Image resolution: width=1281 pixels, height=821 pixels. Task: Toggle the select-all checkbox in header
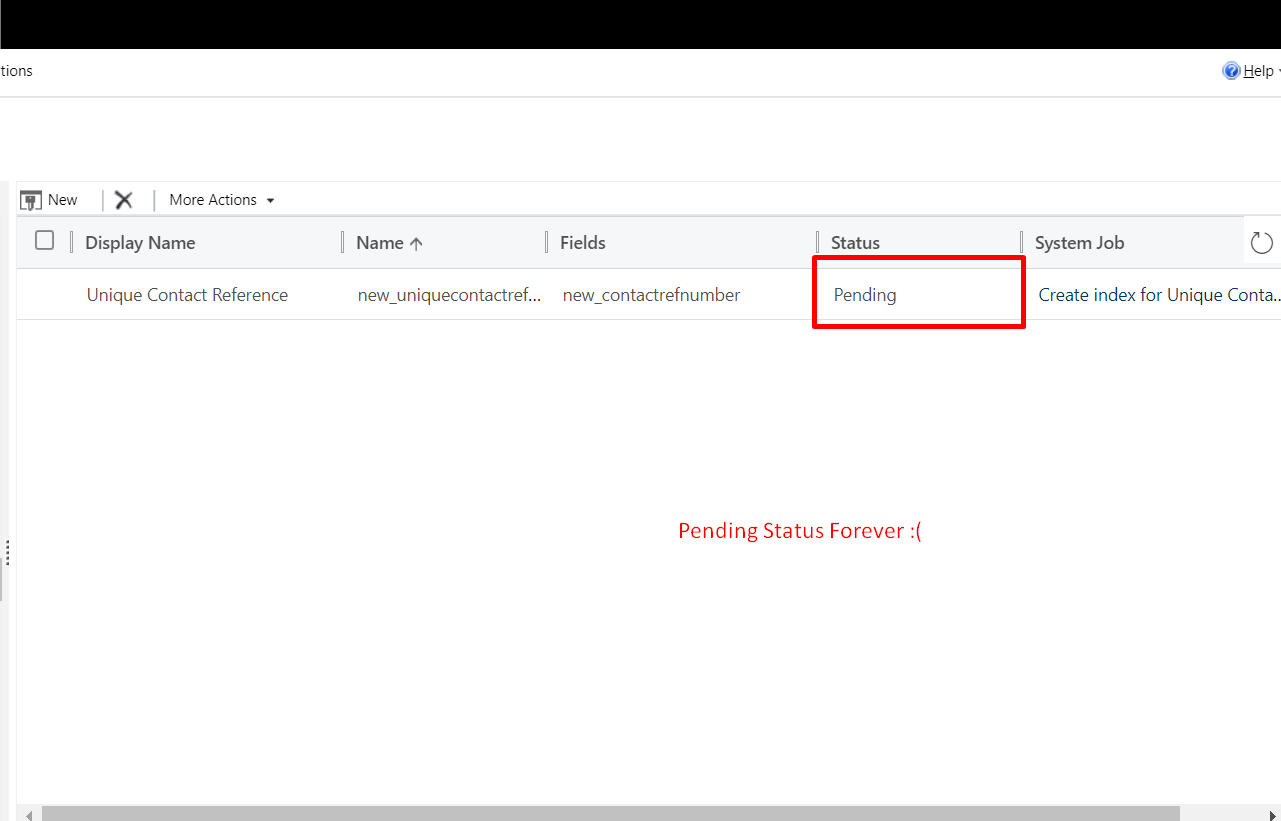pos(45,240)
